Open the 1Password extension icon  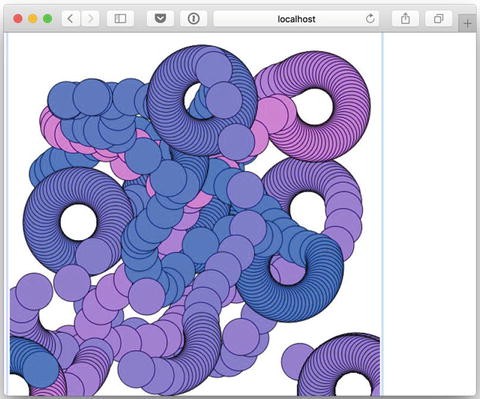(194, 19)
